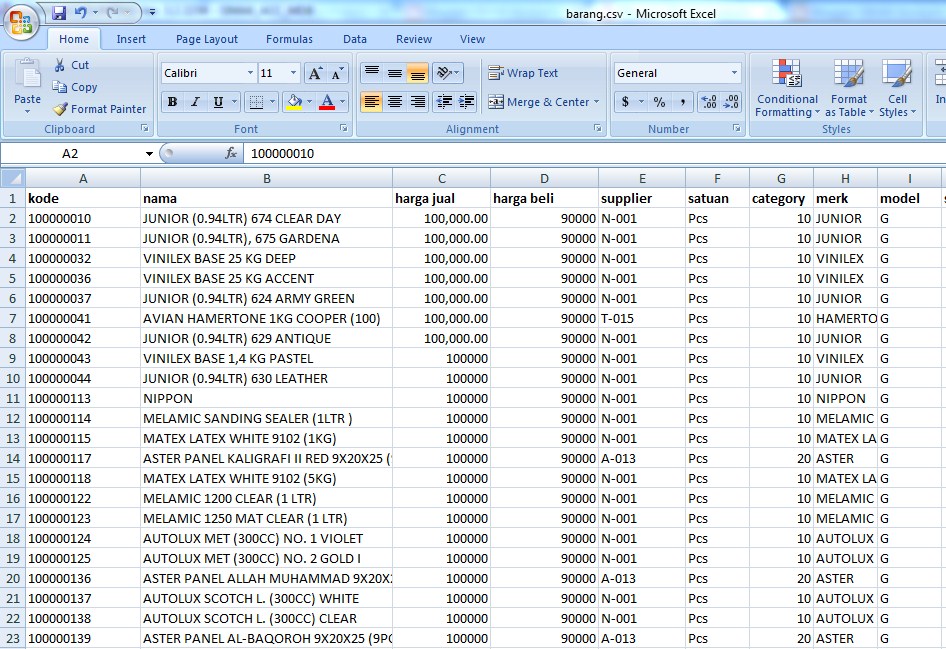Open the Review tab
Viewport: 946px width, 649px height.
tap(413, 38)
